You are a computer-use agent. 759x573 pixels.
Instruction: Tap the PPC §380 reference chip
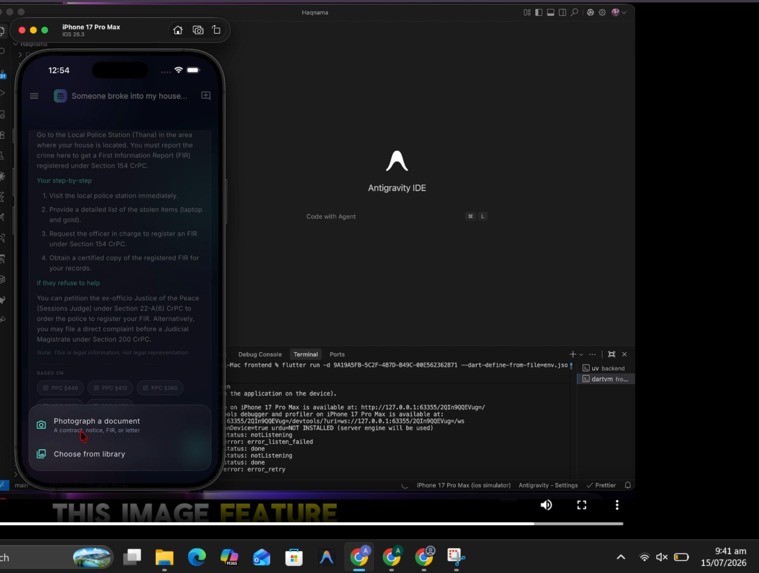160,388
